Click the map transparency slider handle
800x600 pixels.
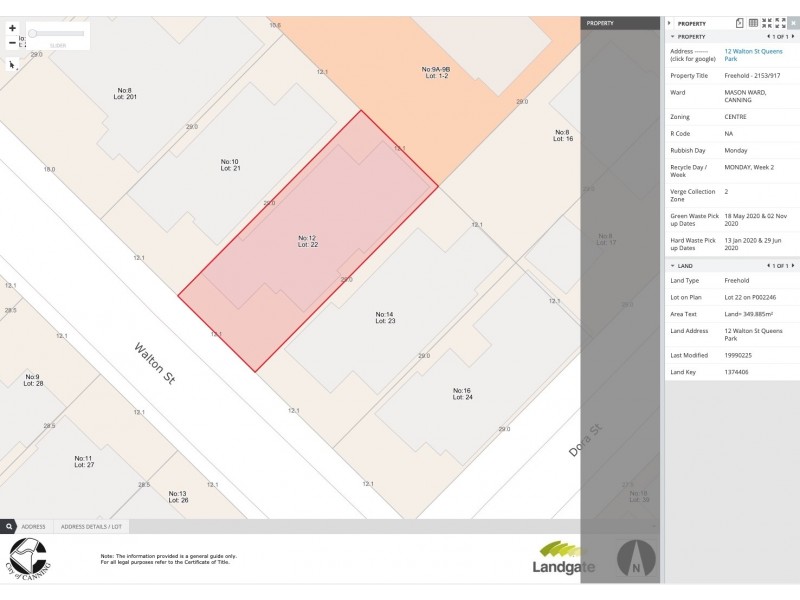pos(33,33)
